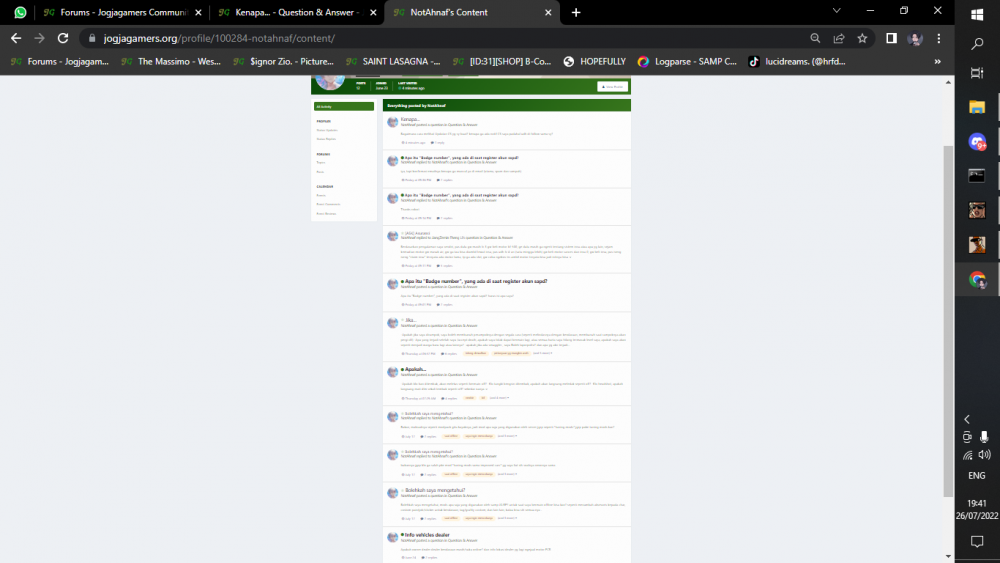Screen dimensions: 1000x563
Task: Open the Chrome three-dot menu
Action: pyautogui.click(x=939, y=38)
